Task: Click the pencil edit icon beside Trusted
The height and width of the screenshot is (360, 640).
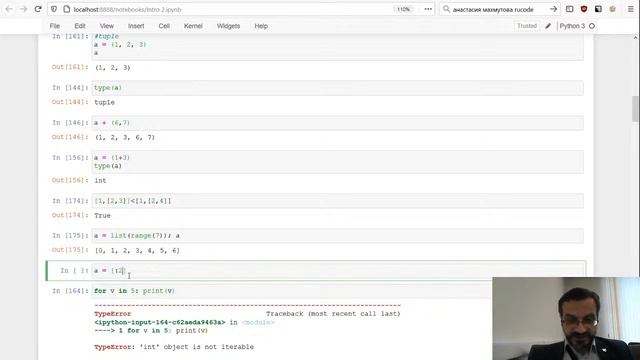Action: tap(548, 26)
